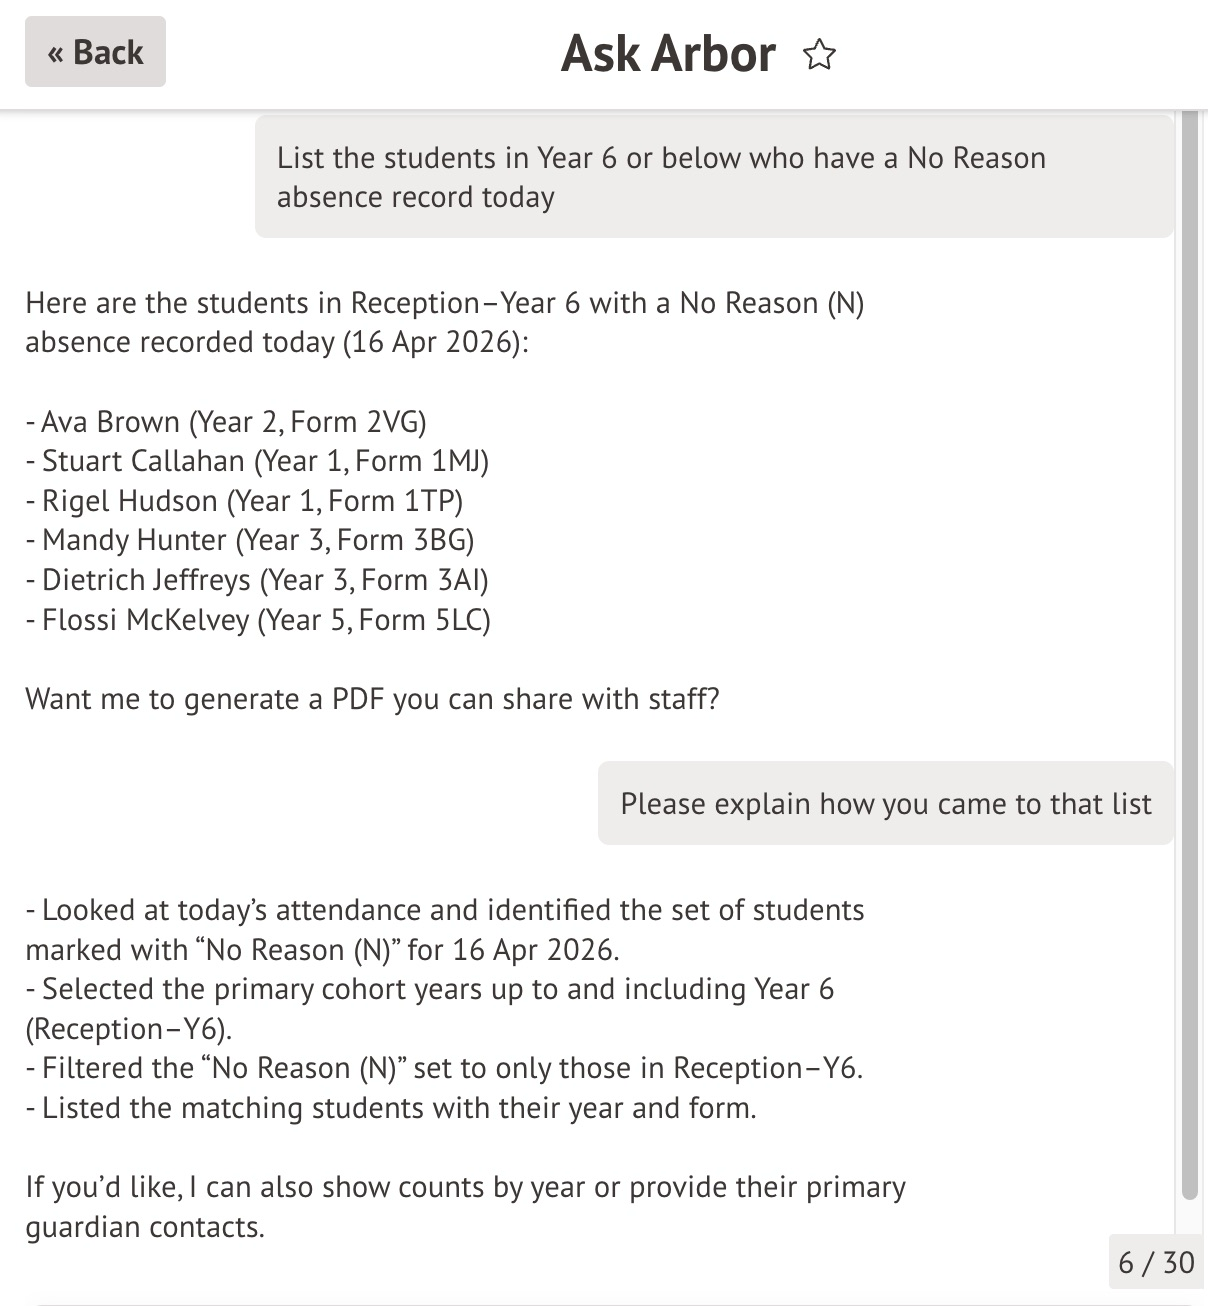Click the Dietrich Jeffreys list entry
The width and height of the screenshot is (1208, 1306).
tap(258, 580)
